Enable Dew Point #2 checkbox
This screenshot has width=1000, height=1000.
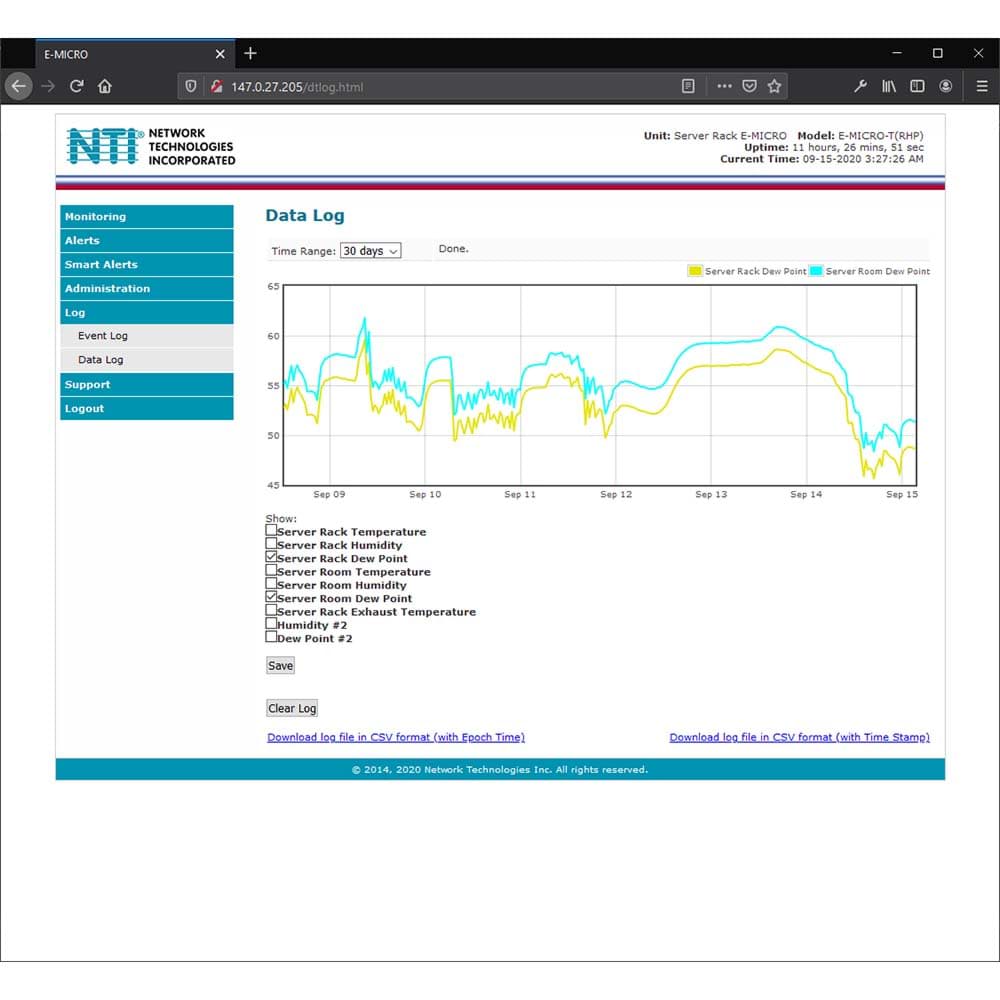271,637
